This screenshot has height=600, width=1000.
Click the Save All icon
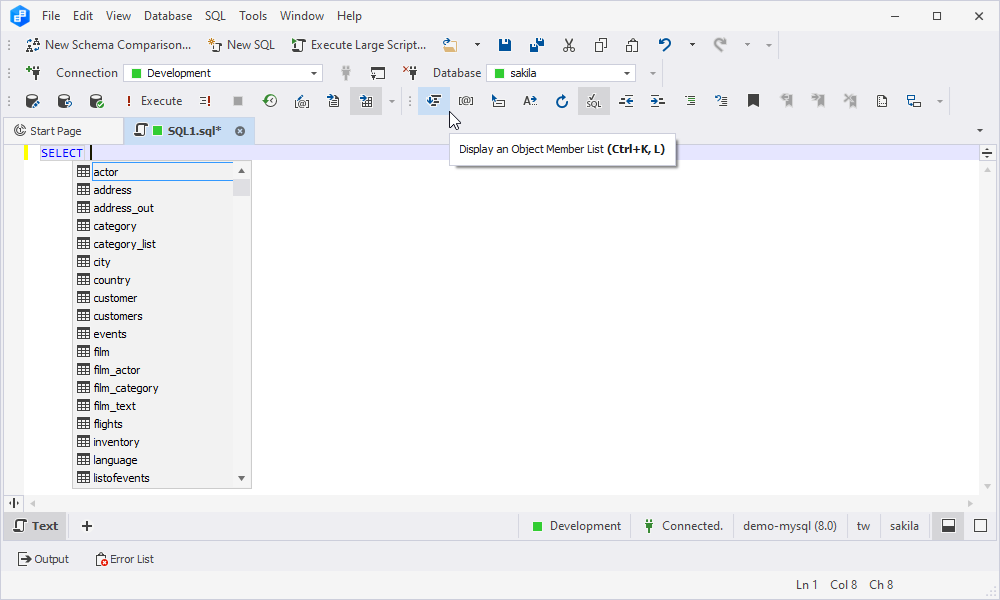pyautogui.click(x=537, y=45)
